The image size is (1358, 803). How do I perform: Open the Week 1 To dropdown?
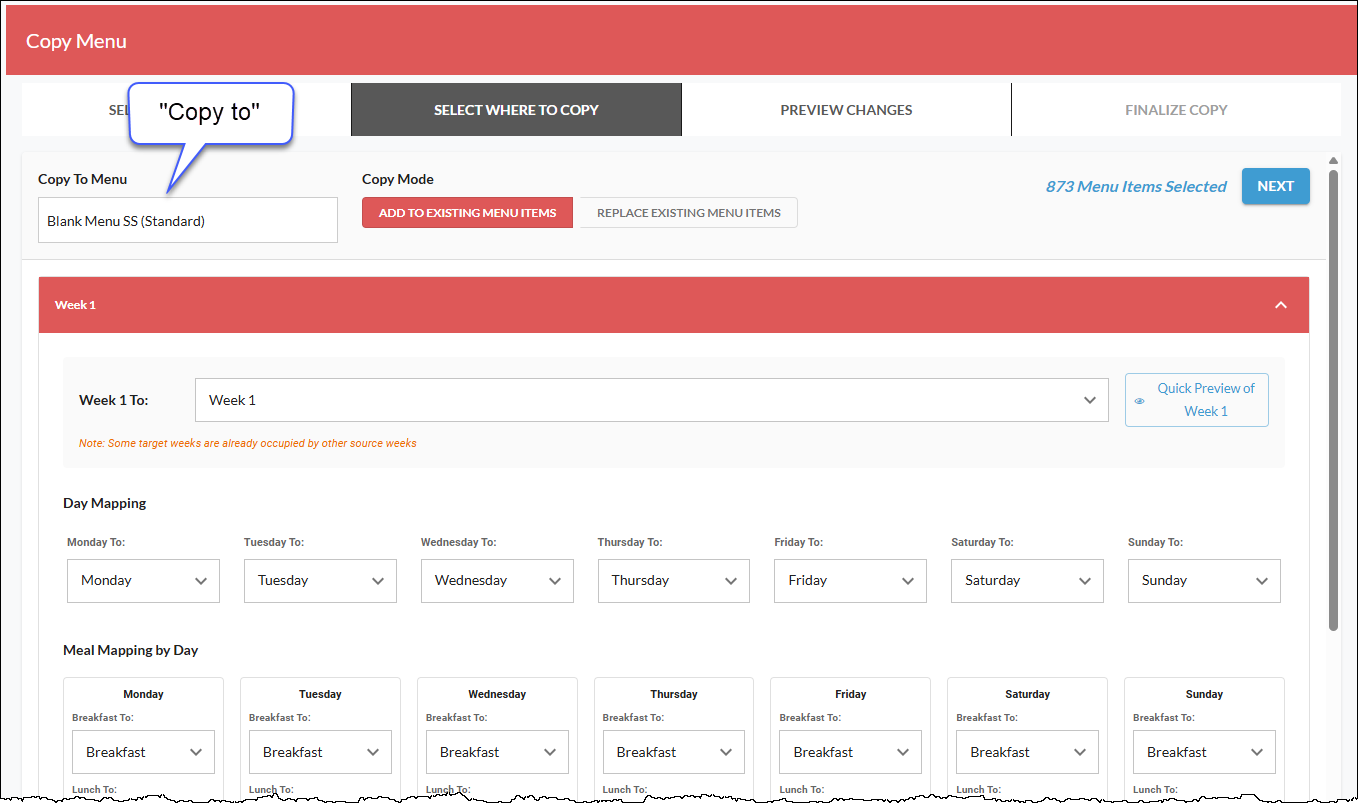(x=1089, y=399)
